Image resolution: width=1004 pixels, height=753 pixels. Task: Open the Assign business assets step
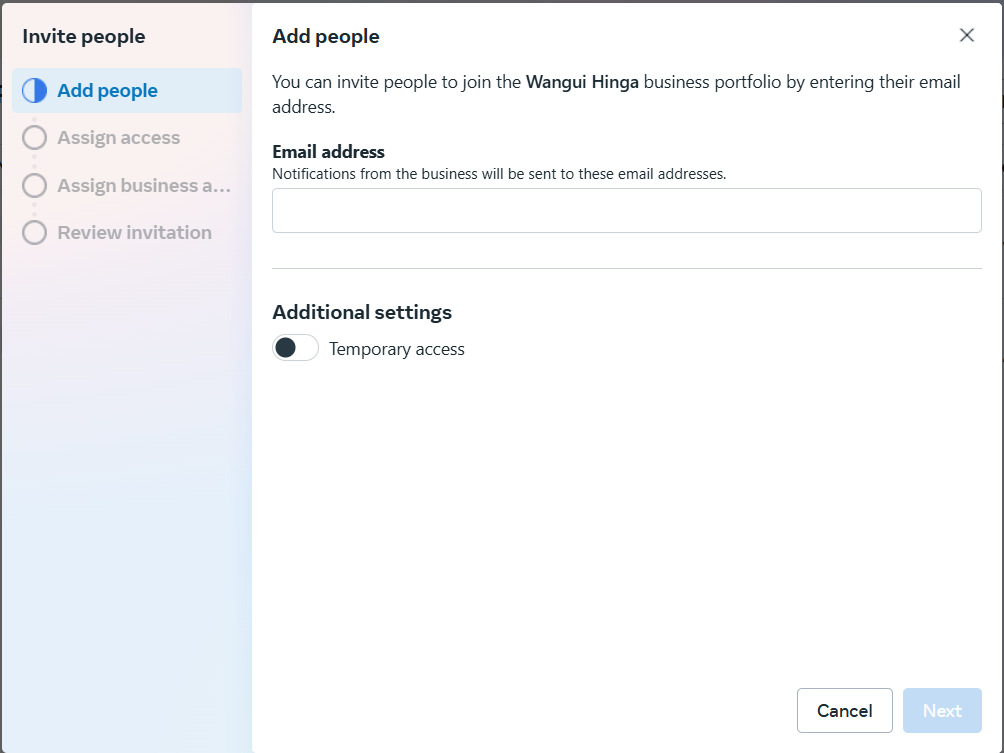[x=127, y=185]
